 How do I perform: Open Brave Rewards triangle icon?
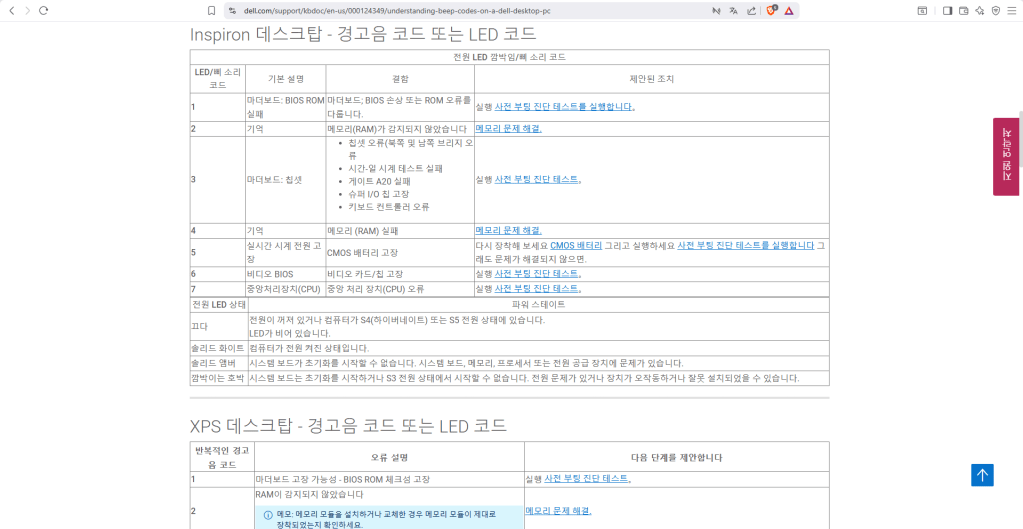tap(789, 10)
